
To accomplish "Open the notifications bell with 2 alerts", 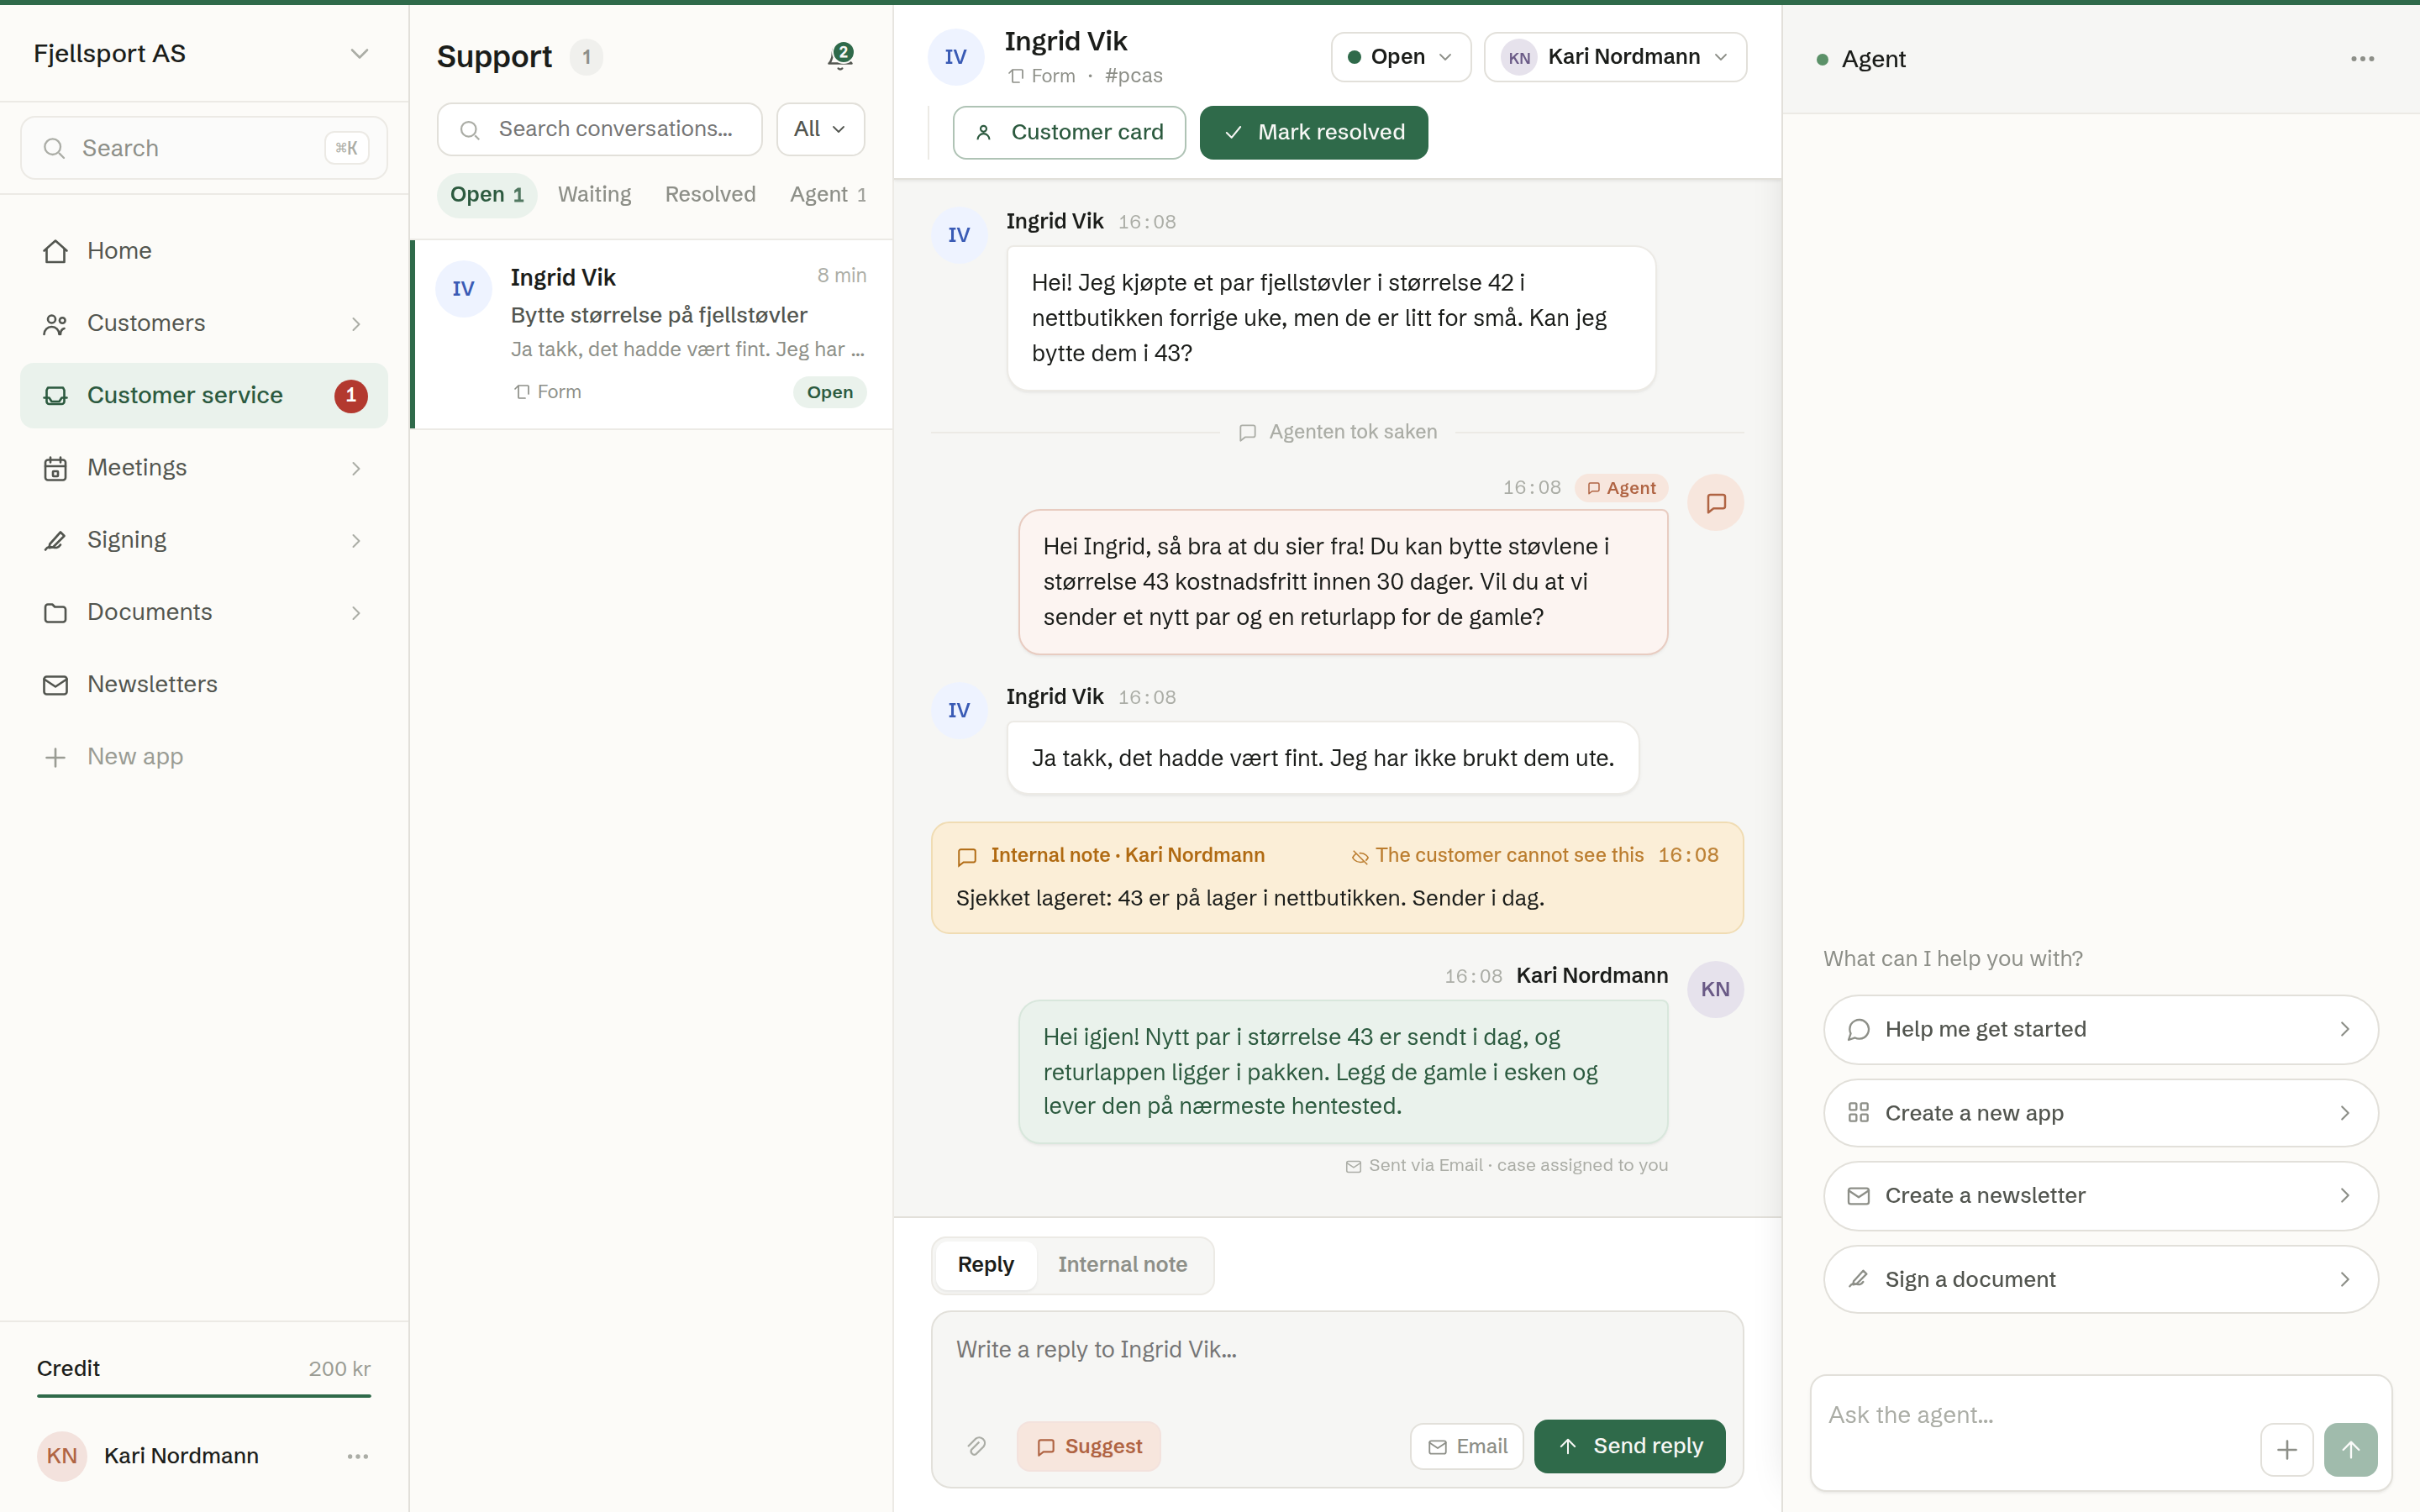I will [x=840, y=56].
